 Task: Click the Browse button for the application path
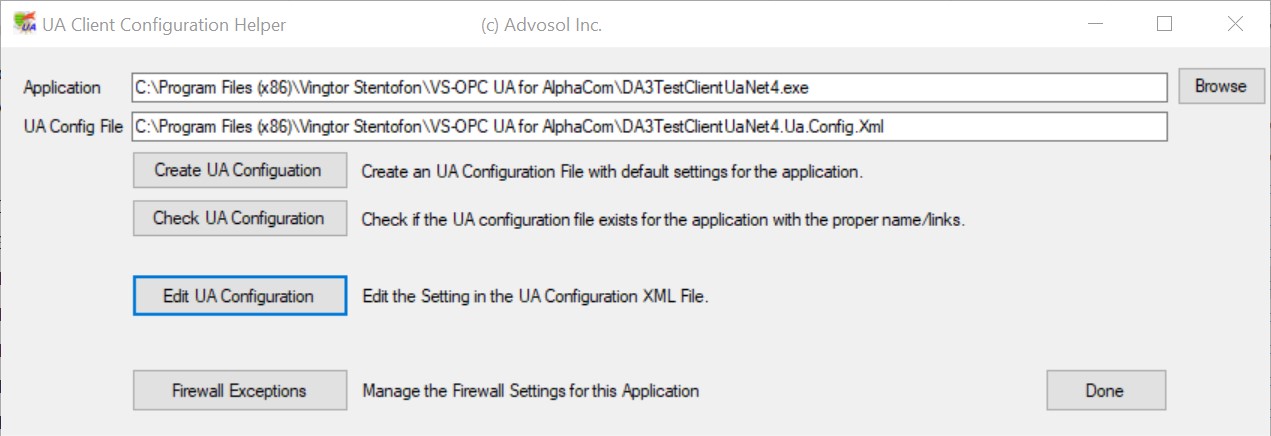pyautogui.click(x=1220, y=87)
